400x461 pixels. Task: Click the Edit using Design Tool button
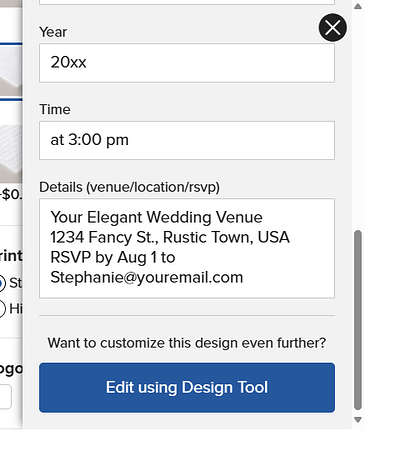pos(187,387)
